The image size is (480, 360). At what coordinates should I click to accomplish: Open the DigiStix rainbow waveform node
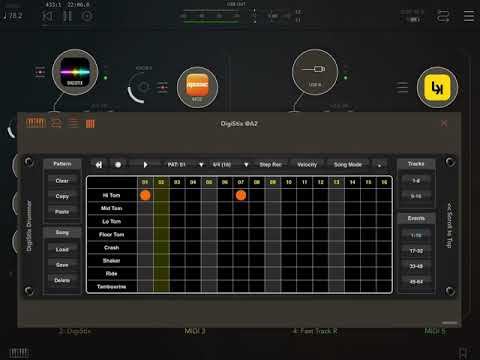pos(75,72)
